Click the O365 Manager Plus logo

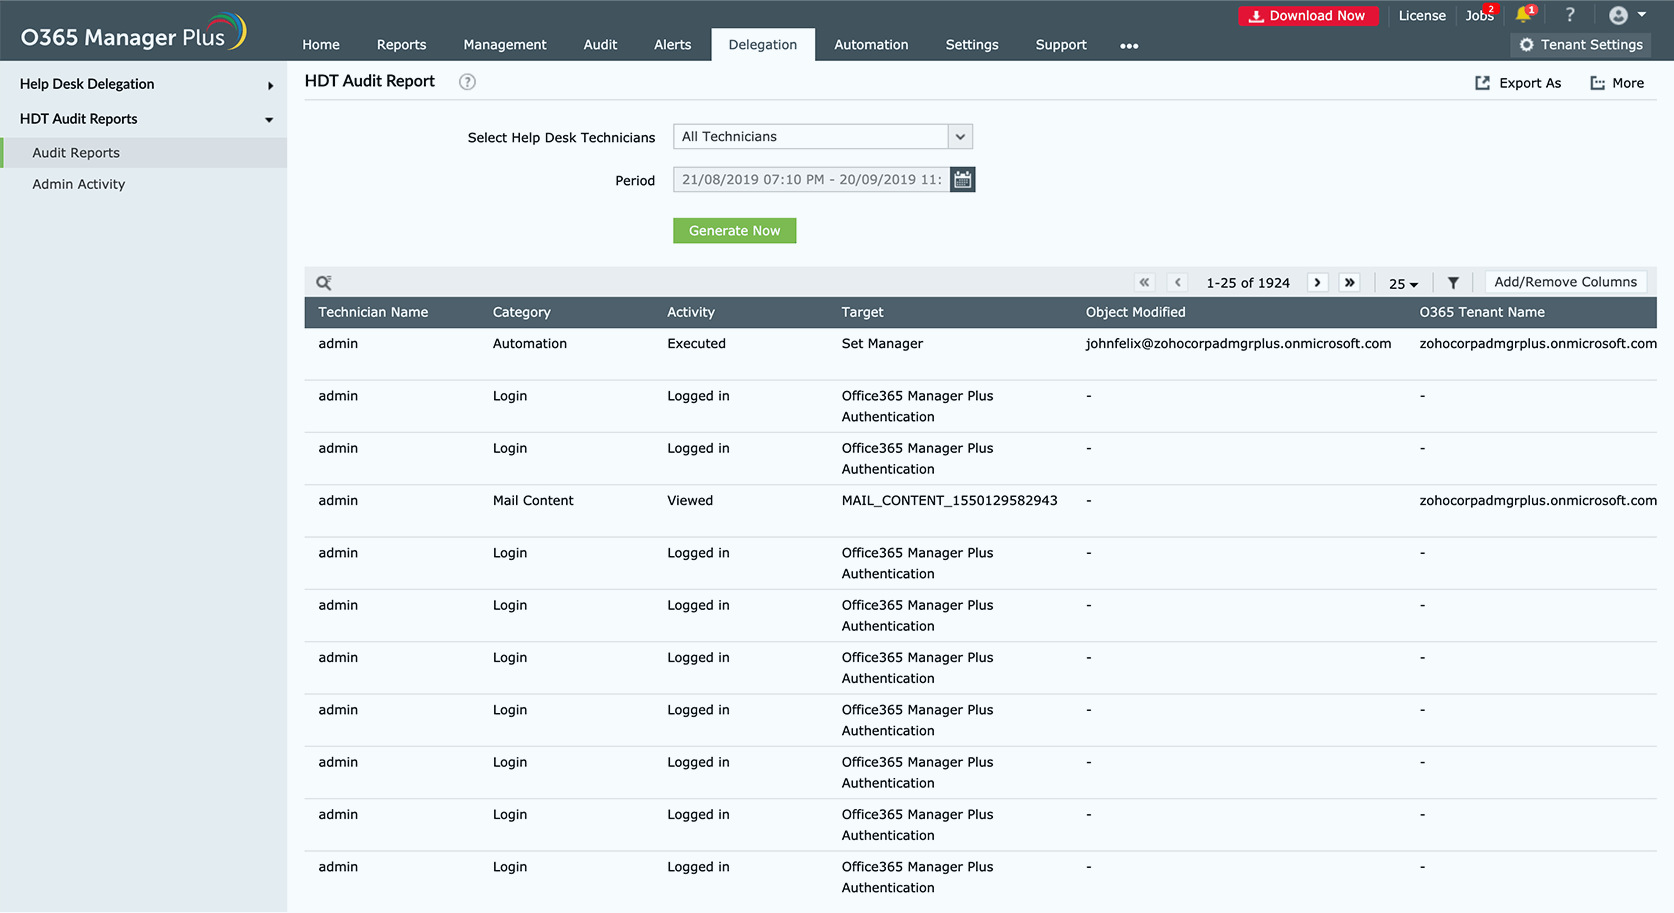[x=133, y=33]
